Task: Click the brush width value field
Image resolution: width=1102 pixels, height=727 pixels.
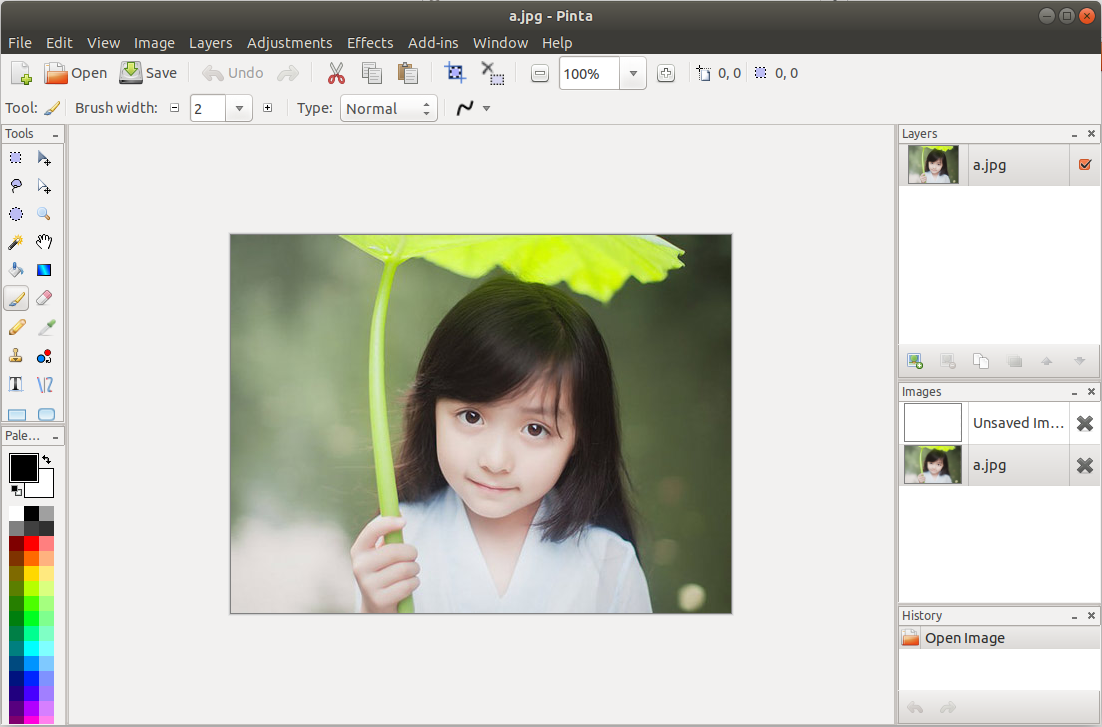Action: click(208, 108)
